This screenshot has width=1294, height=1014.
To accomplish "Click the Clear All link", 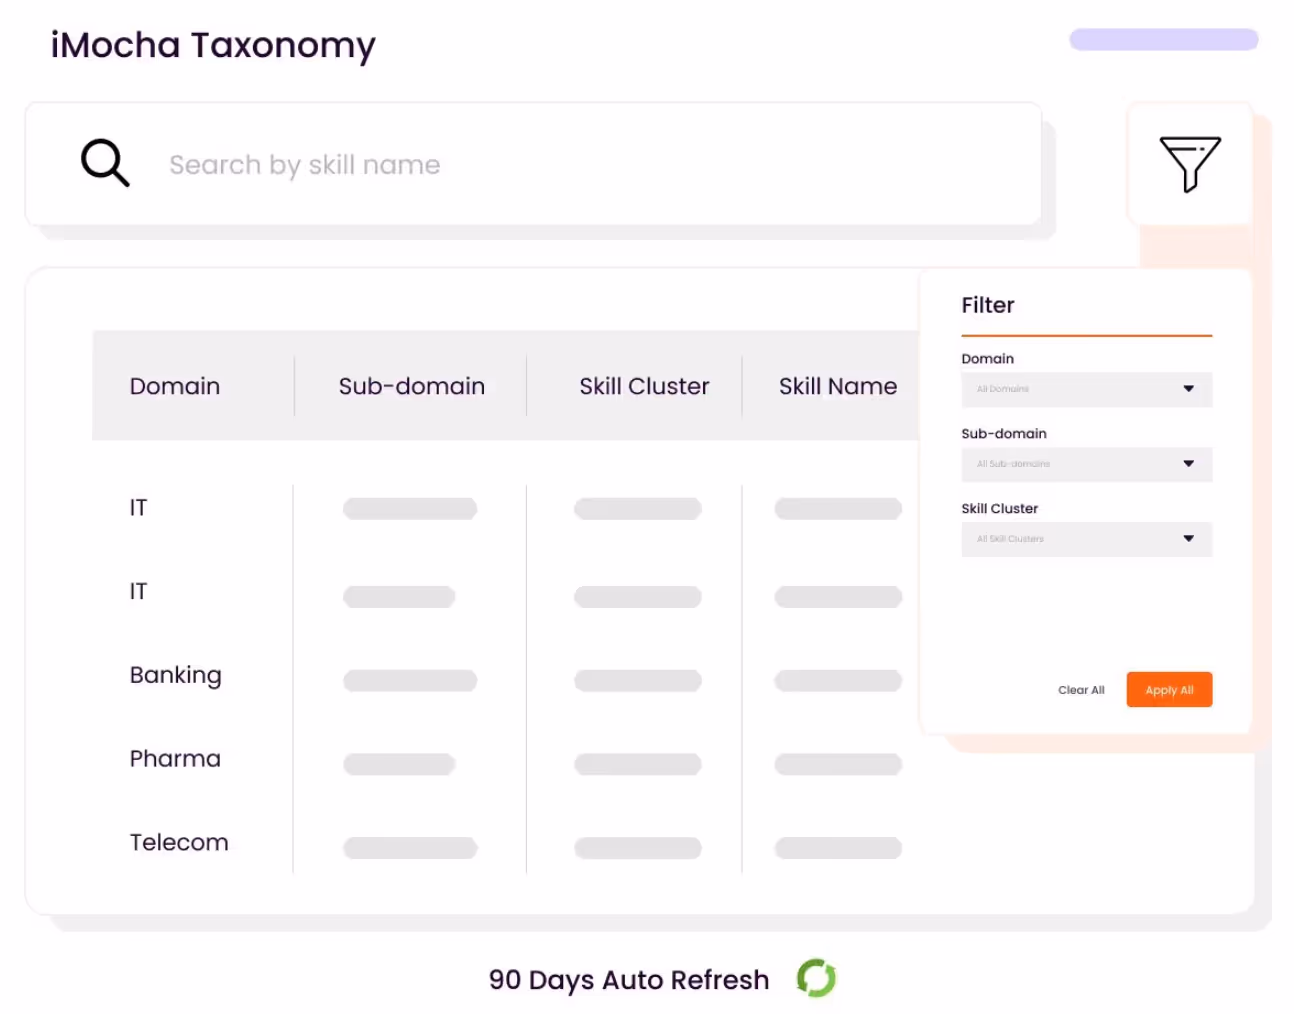I will point(1081,690).
